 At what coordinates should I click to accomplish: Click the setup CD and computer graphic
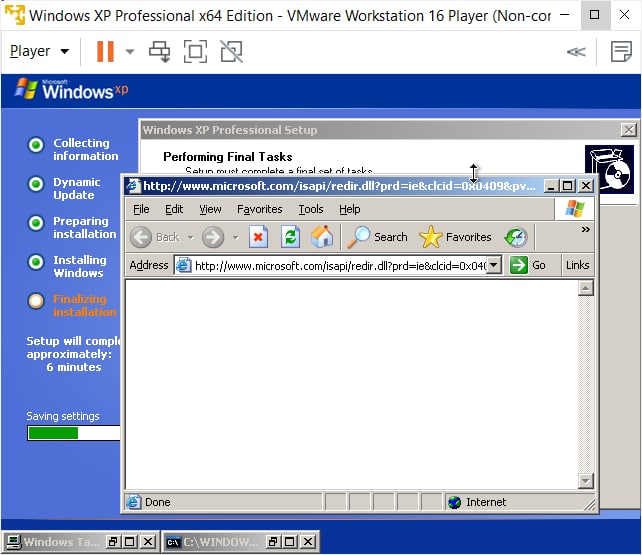609,169
